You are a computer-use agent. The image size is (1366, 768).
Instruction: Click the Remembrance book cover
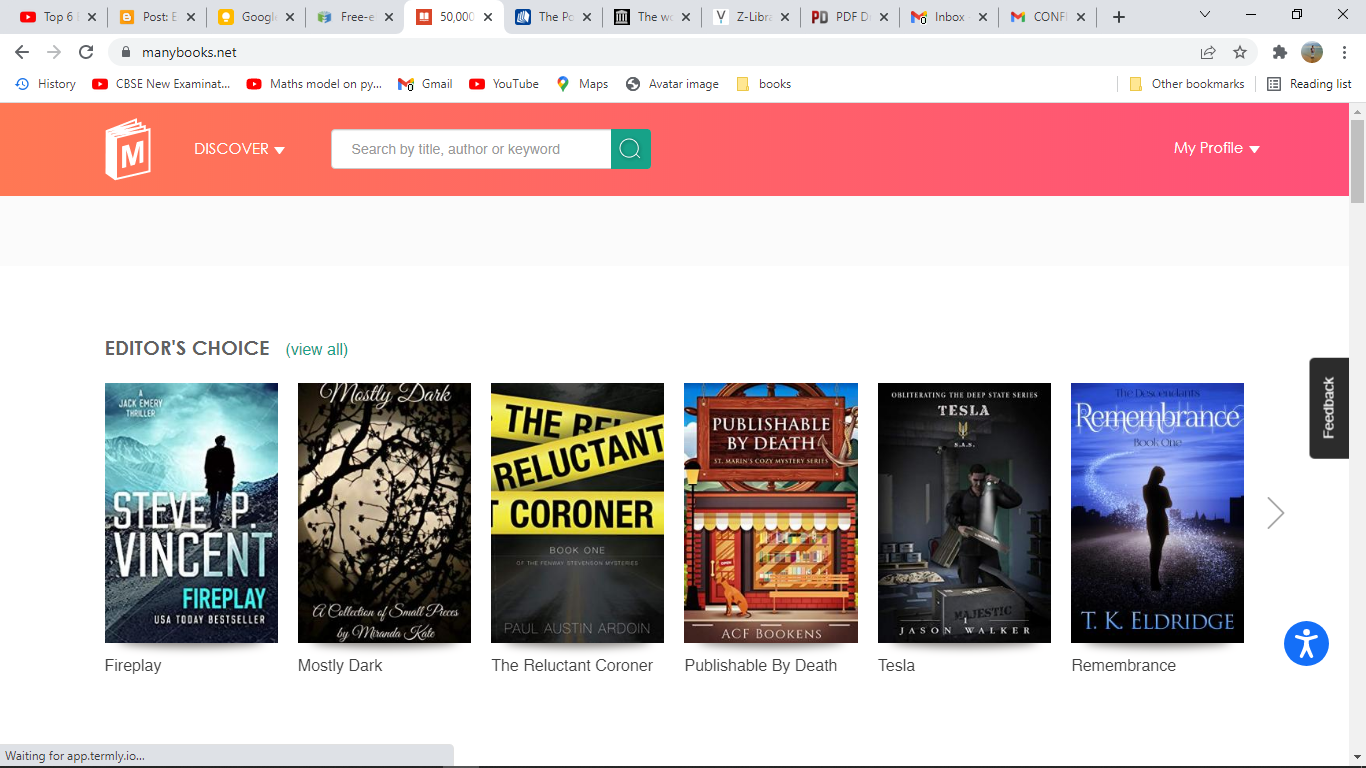click(x=1157, y=513)
